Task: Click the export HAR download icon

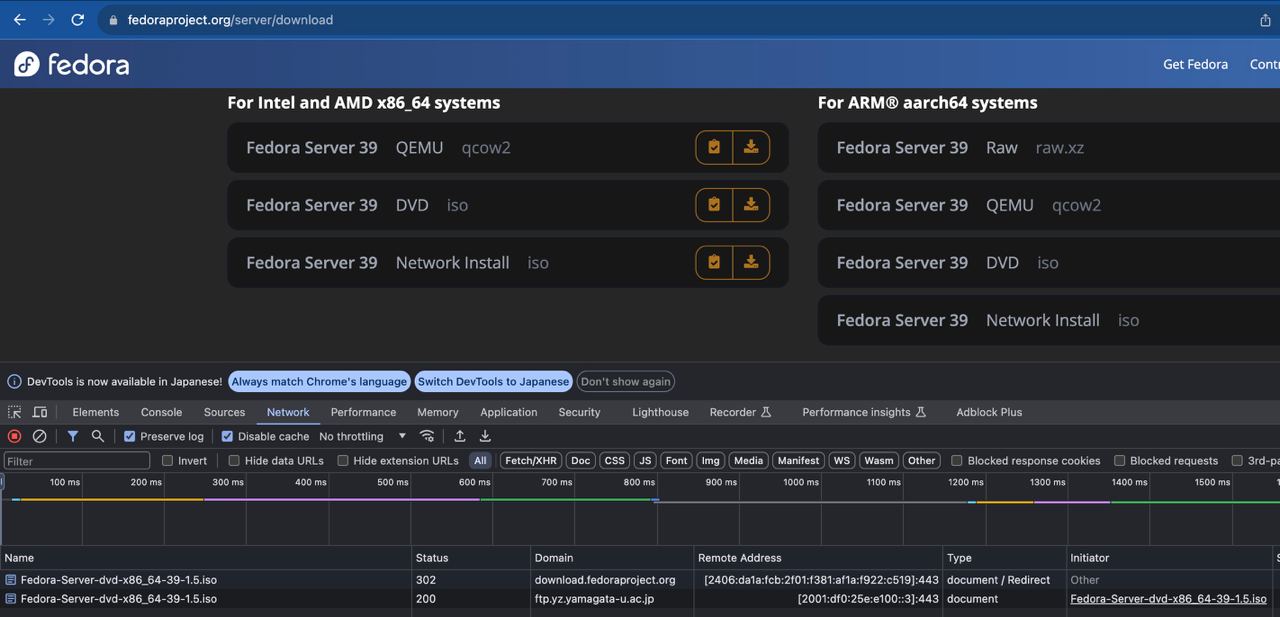Action: [x=485, y=436]
